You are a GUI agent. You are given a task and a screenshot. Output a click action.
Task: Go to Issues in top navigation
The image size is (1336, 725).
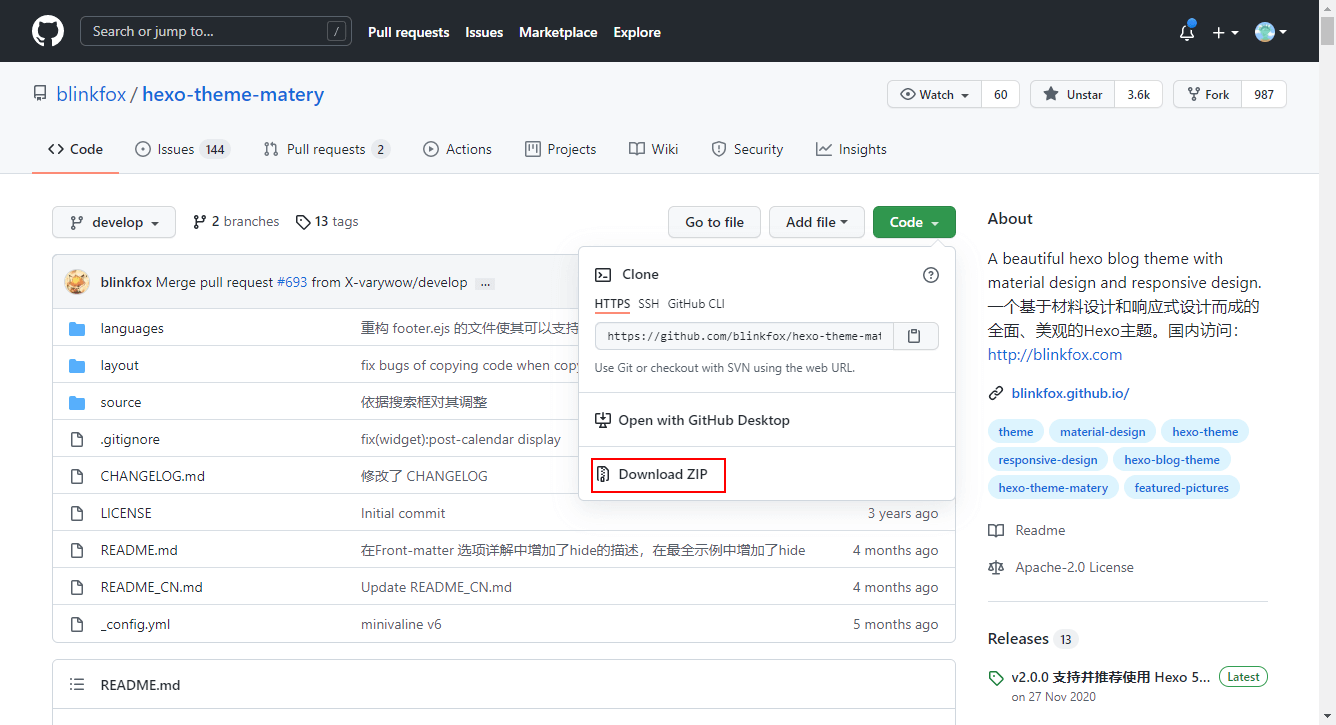click(x=484, y=32)
